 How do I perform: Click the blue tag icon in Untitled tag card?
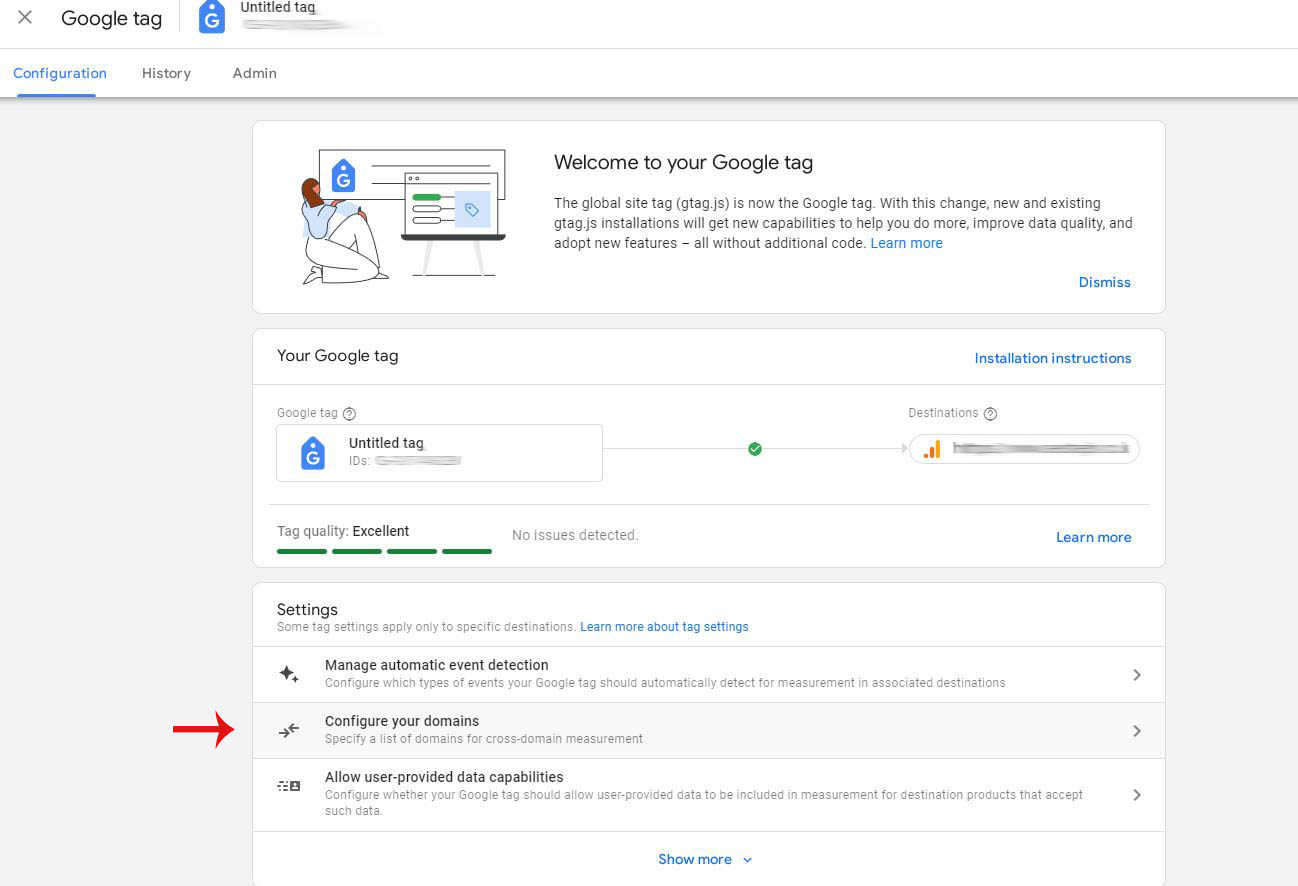click(x=313, y=453)
